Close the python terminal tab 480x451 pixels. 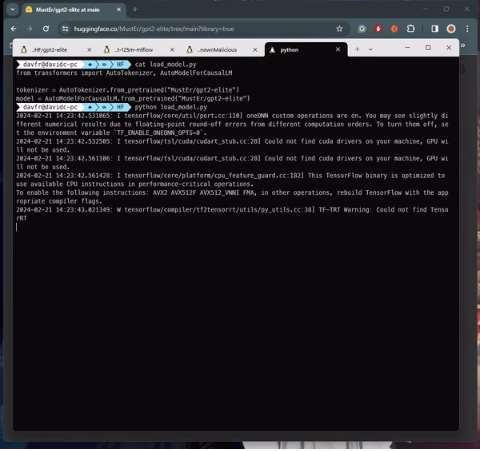338,49
